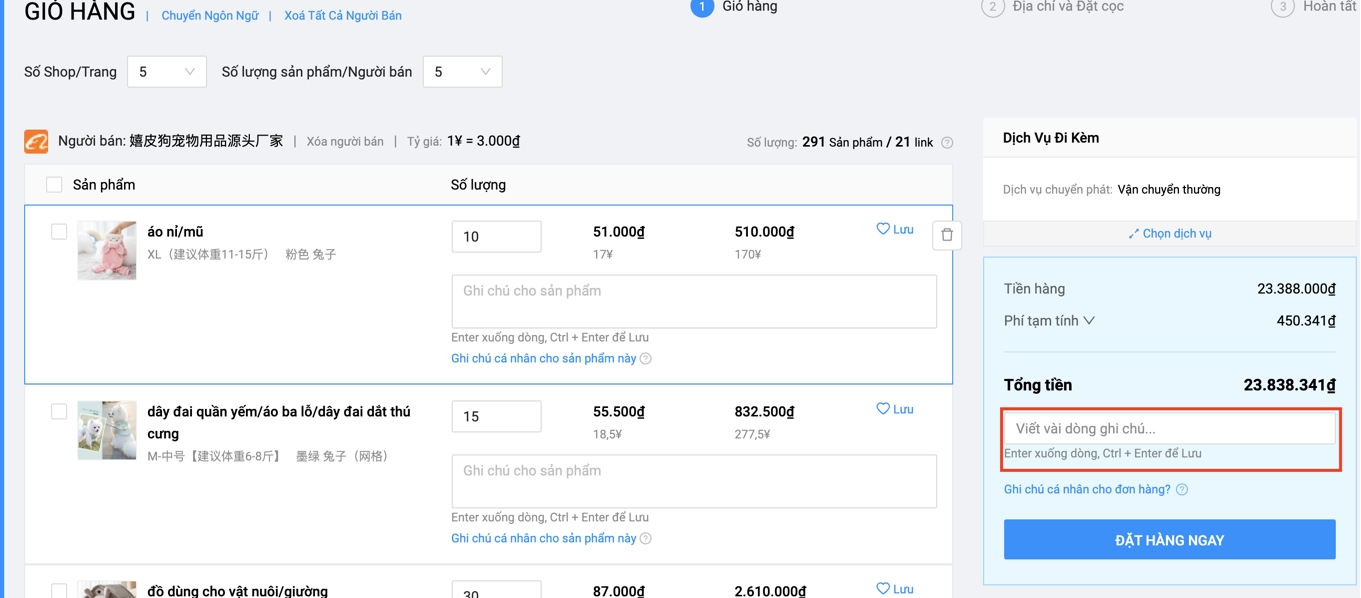
Task: Click the expand icon beside Chọn dịch vụ
Action: pos(1133,234)
